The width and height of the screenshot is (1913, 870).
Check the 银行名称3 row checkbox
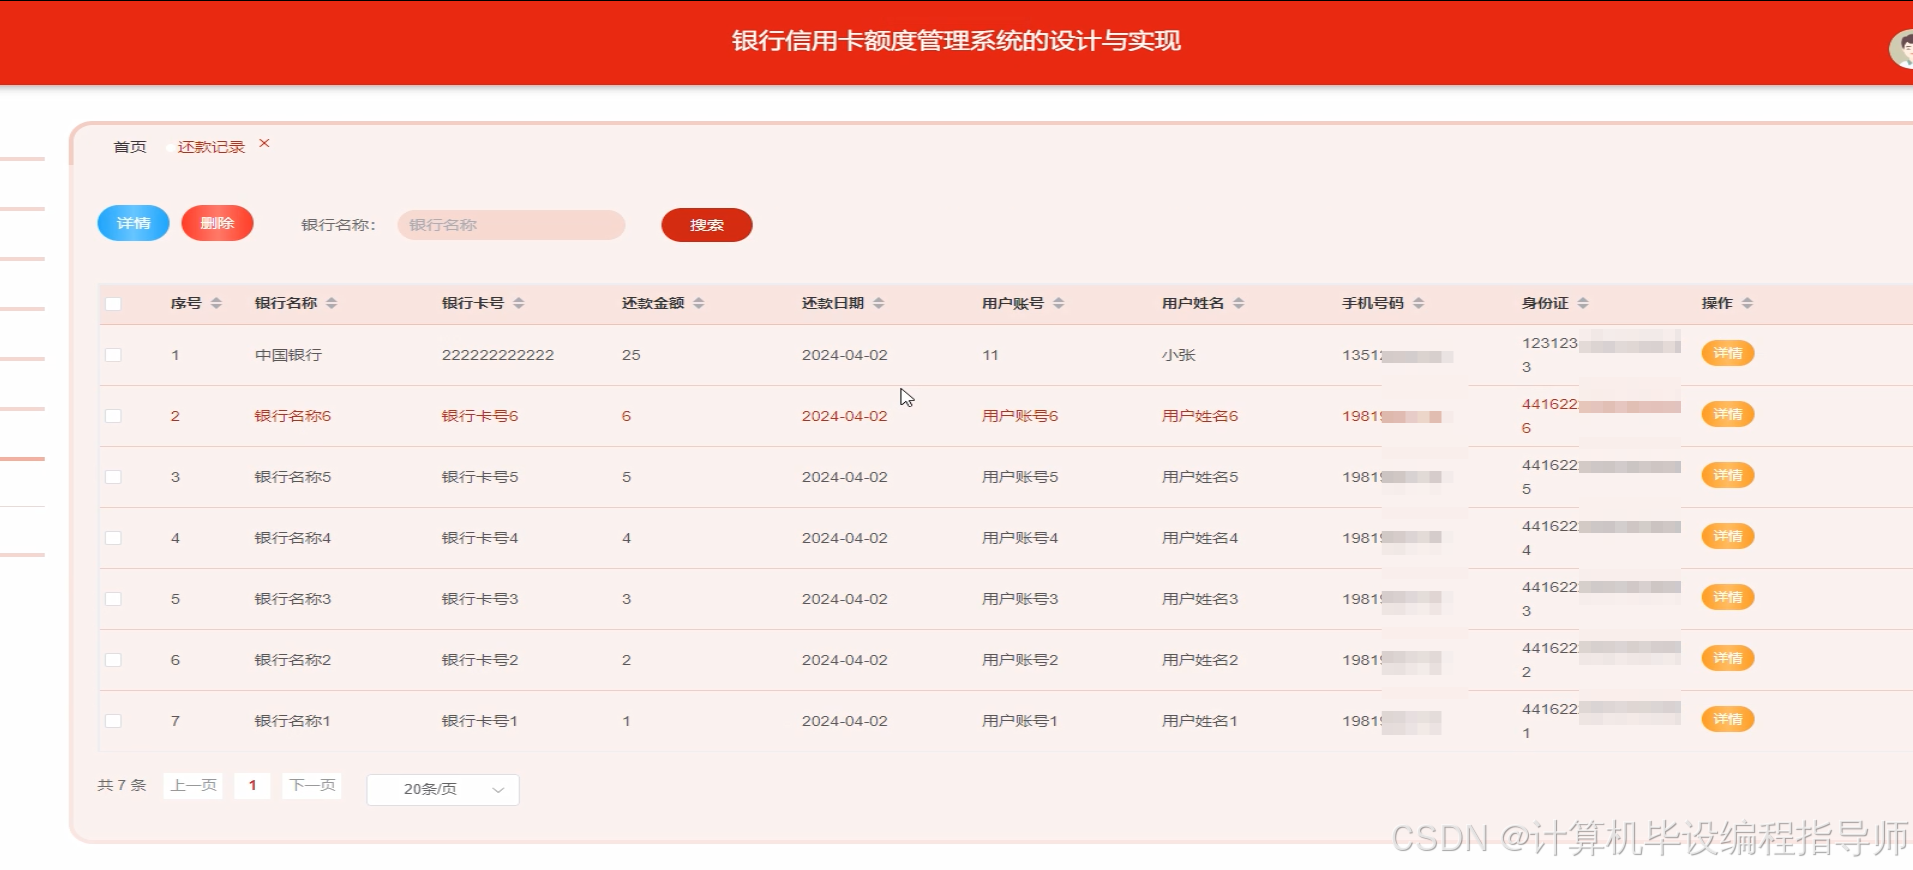pyautogui.click(x=113, y=599)
